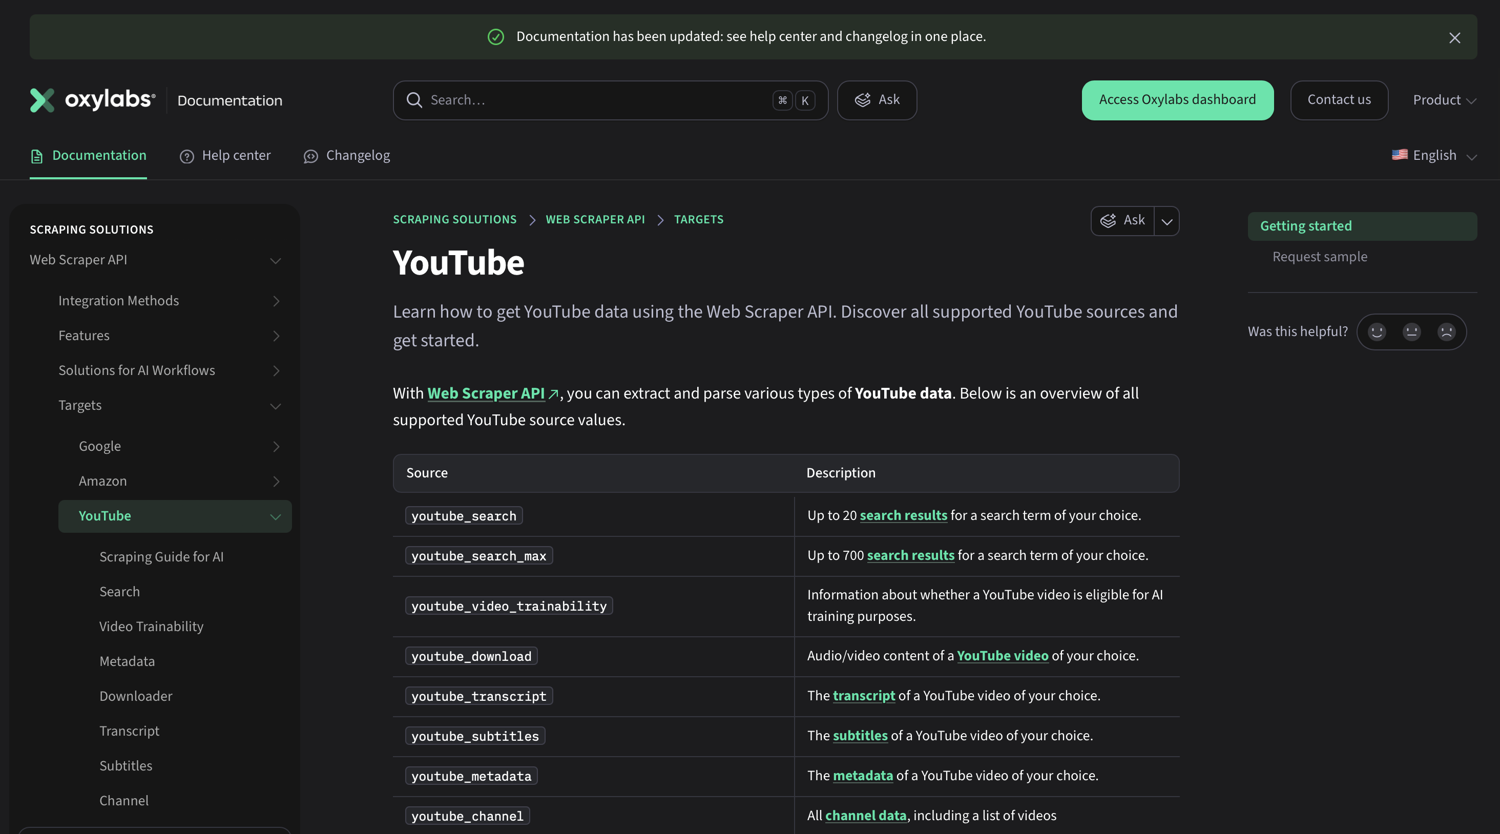1500x834 pixels.
Task: Open the English language selector
Action: tap(1434, 155)
